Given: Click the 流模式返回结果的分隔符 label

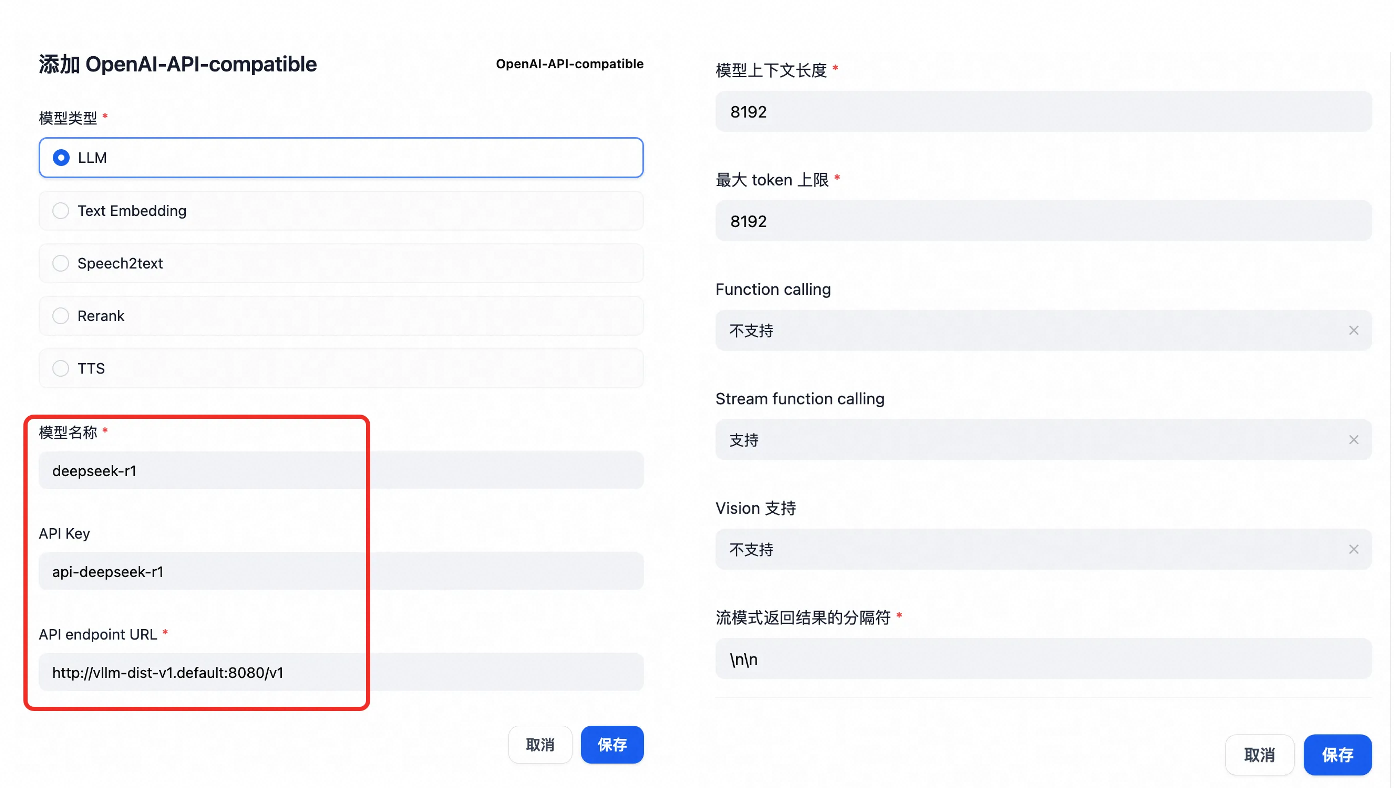Looking at the screenshot, I should pos(803,617).
